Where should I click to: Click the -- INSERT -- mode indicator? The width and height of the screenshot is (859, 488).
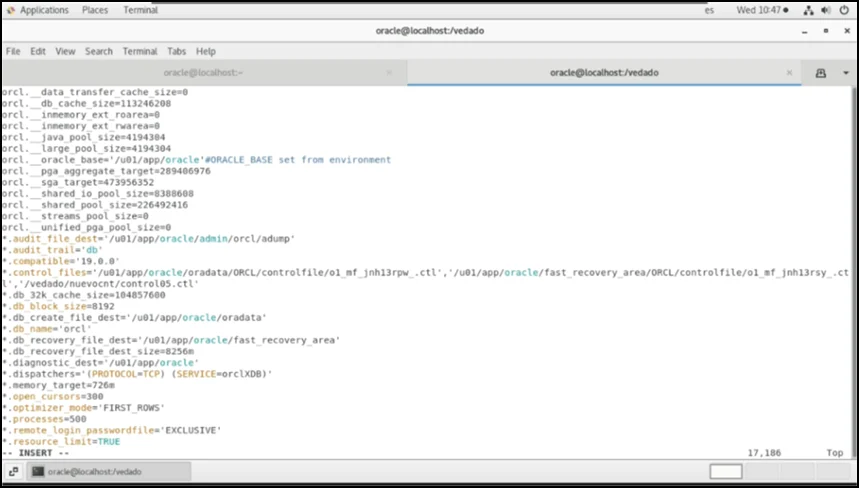pyautogui.click(x=36, y=453)
